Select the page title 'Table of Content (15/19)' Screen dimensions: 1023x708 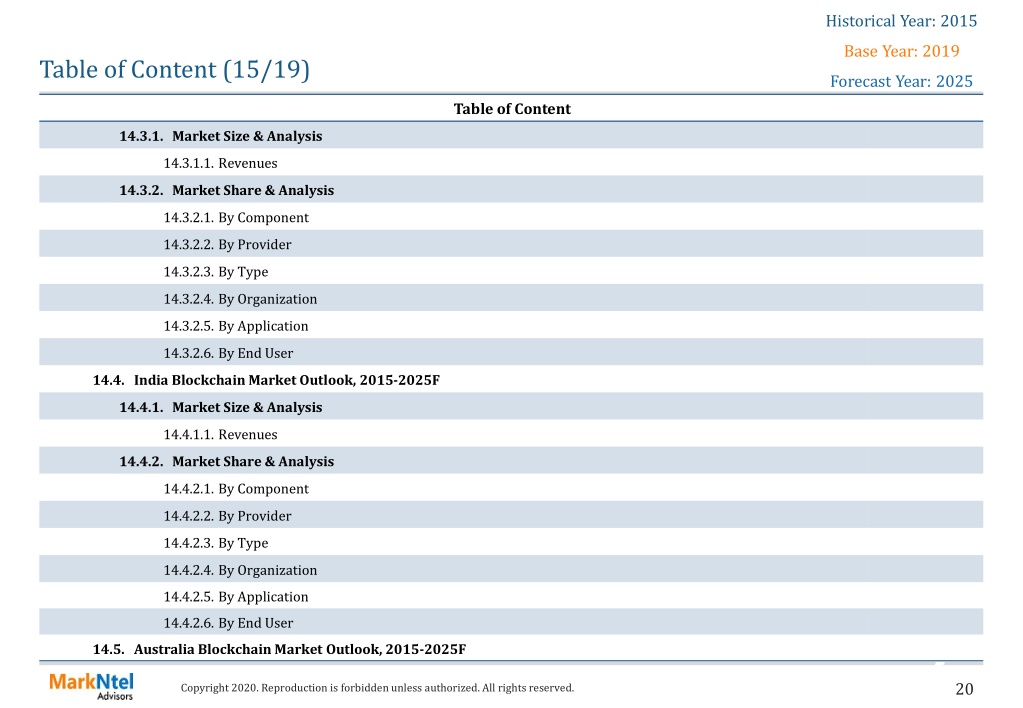pyautogui.click(x=174, y=70)
